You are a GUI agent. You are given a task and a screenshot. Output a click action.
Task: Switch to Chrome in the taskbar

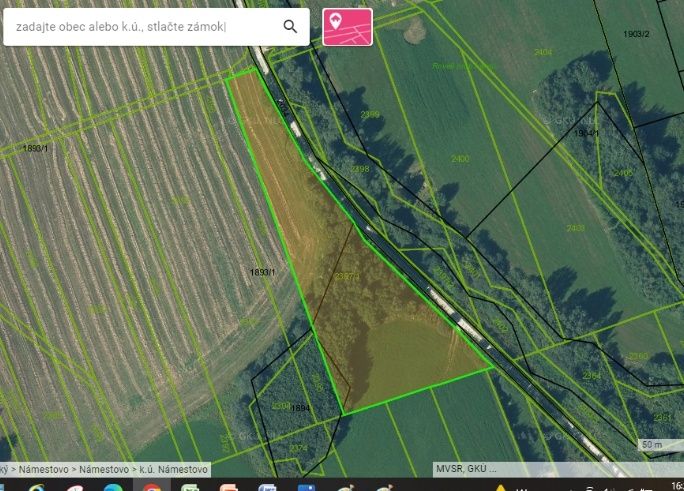point(151,488)
